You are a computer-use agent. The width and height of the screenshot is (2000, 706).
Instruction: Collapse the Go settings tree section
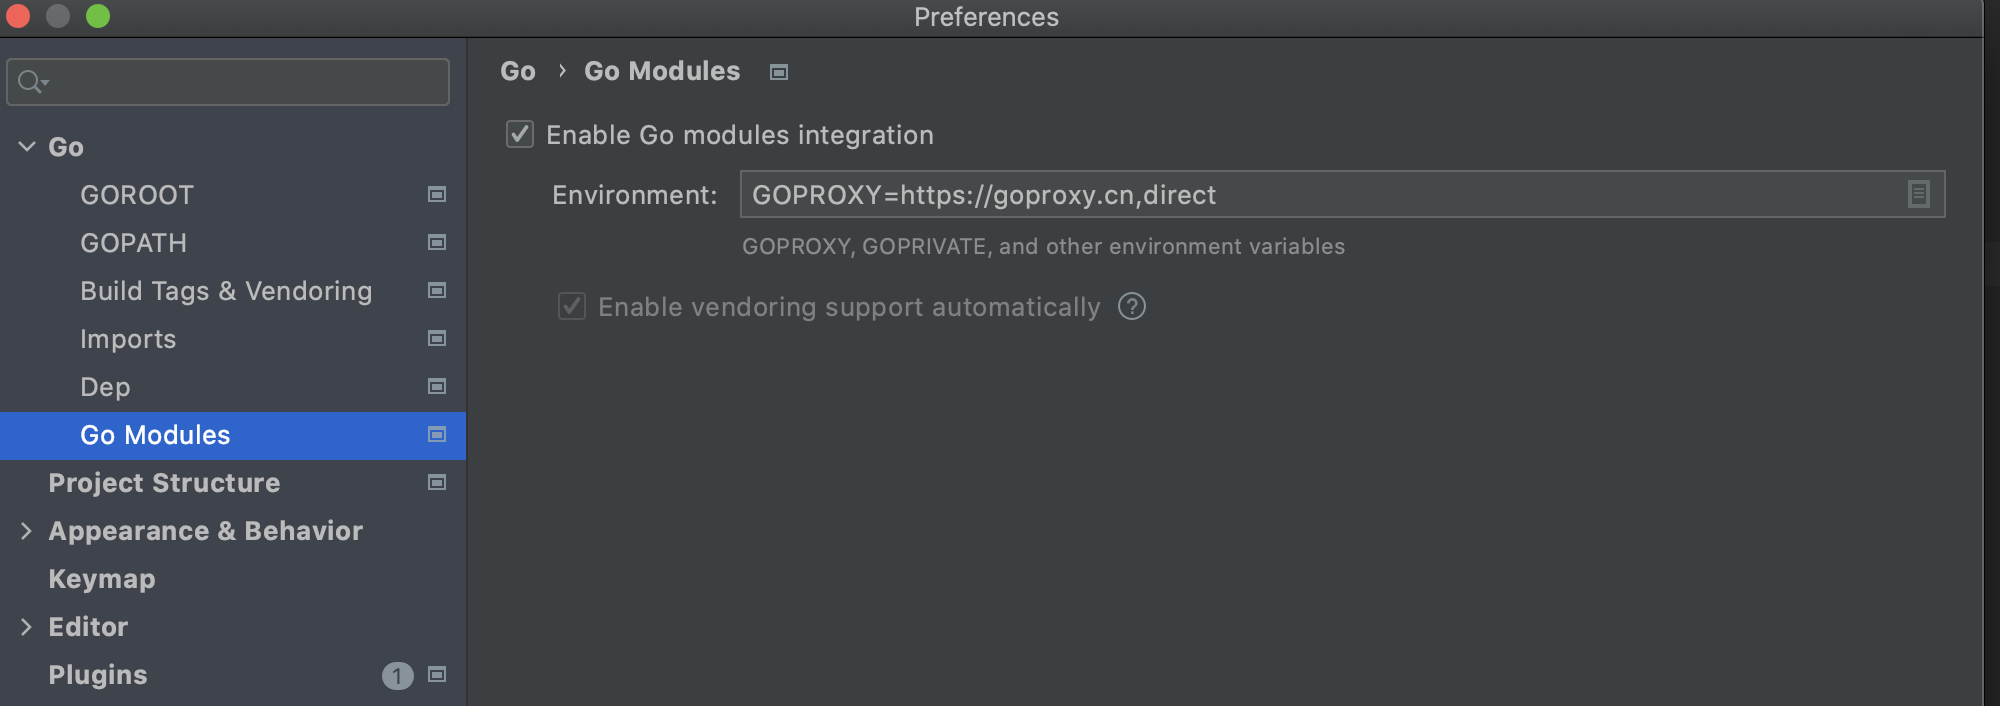click(27, 146)
